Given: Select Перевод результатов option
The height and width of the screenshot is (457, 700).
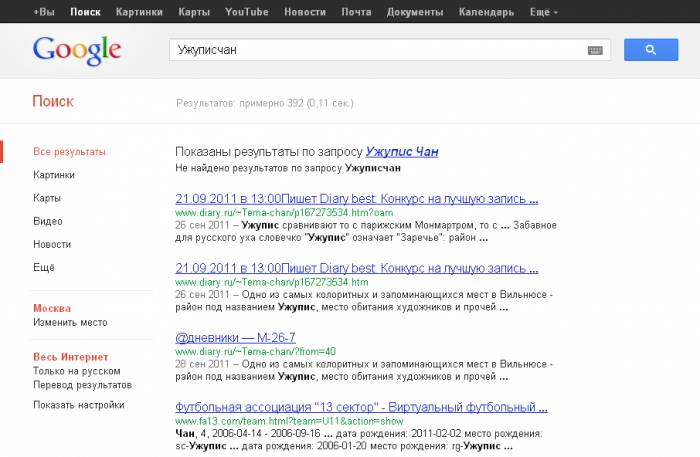Looking at the screenshot, I should coord(83,385).
